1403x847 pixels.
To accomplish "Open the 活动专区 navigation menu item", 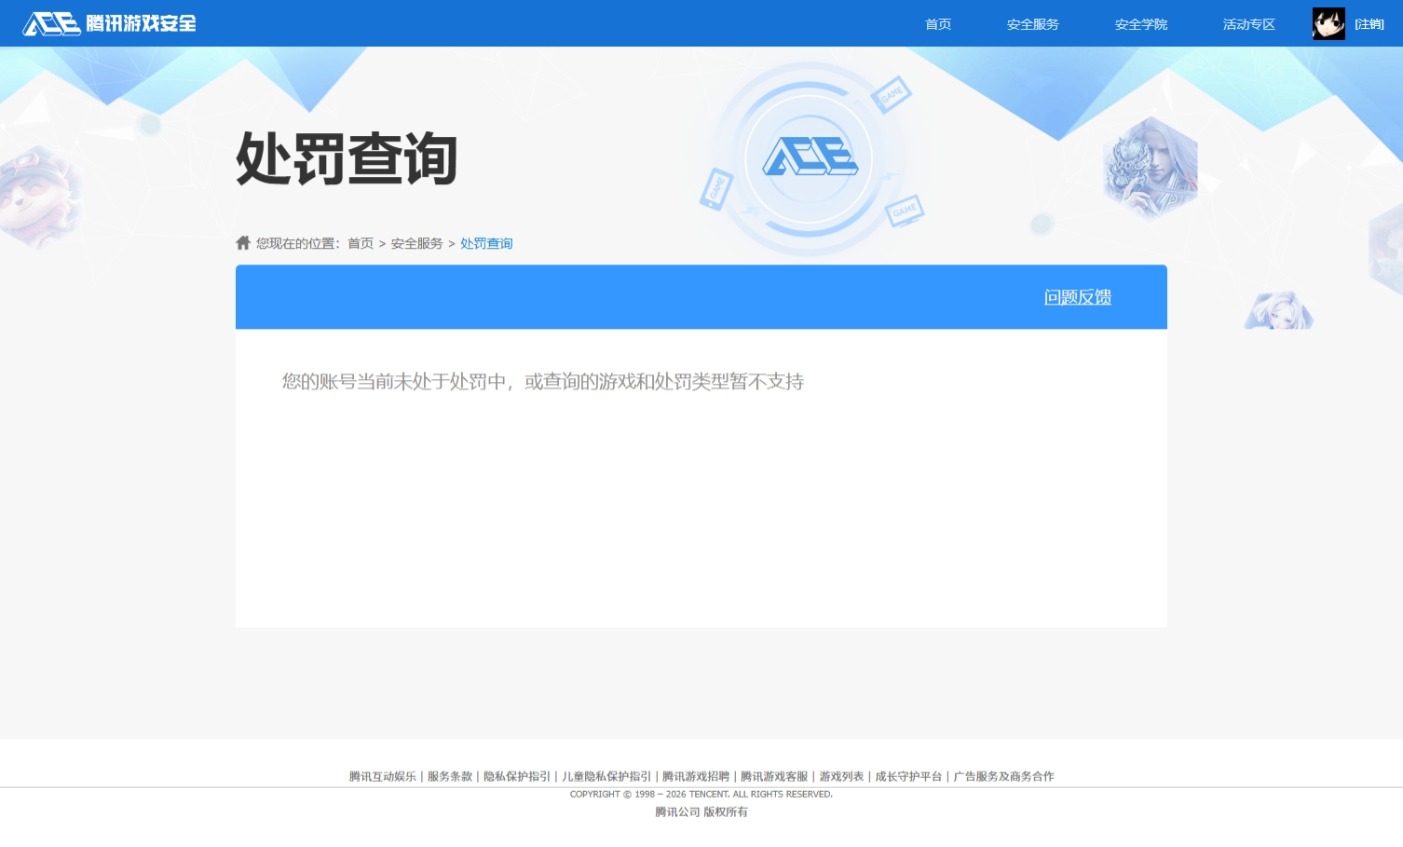I will point(1248,23).
